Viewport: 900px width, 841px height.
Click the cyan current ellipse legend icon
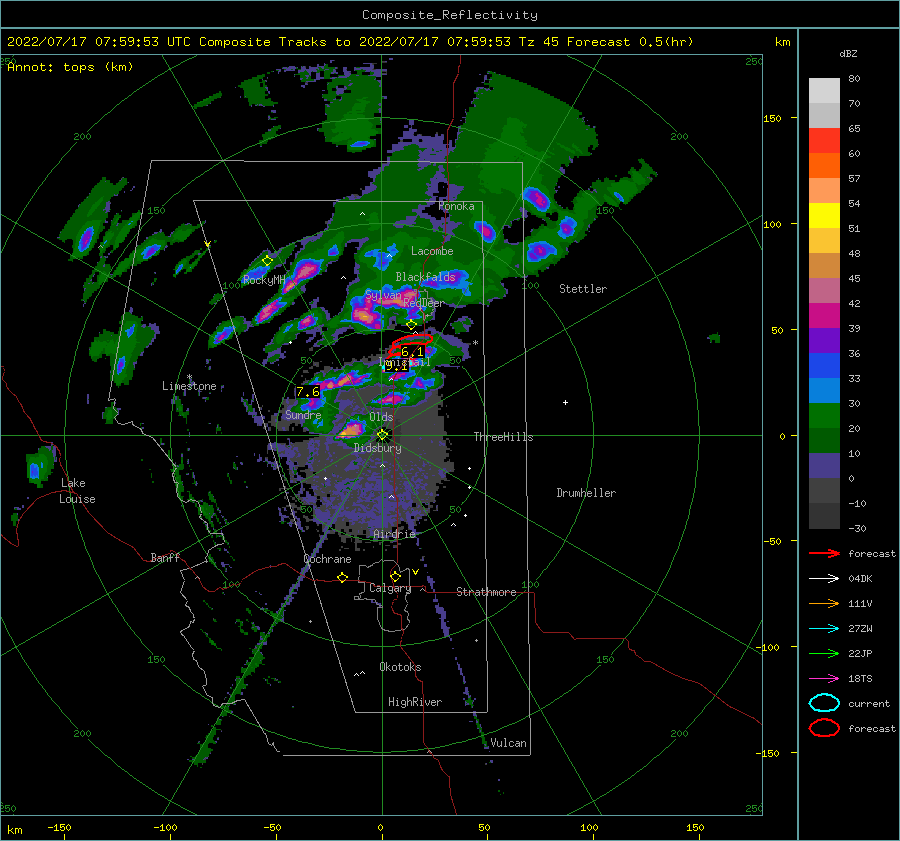[824, 703]
